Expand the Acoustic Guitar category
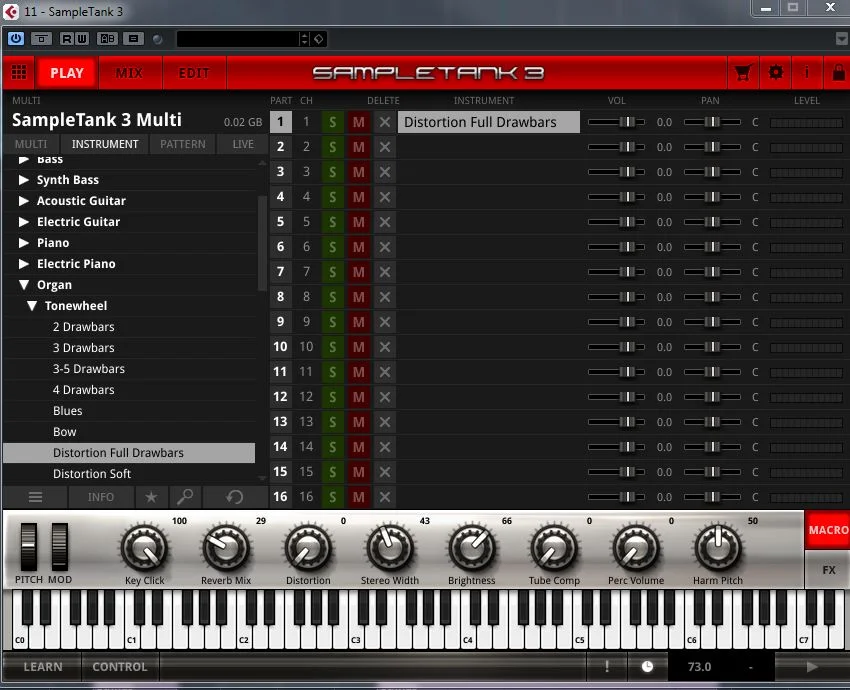The width and height of the screenshot is (850, 690). pos(23,201)
